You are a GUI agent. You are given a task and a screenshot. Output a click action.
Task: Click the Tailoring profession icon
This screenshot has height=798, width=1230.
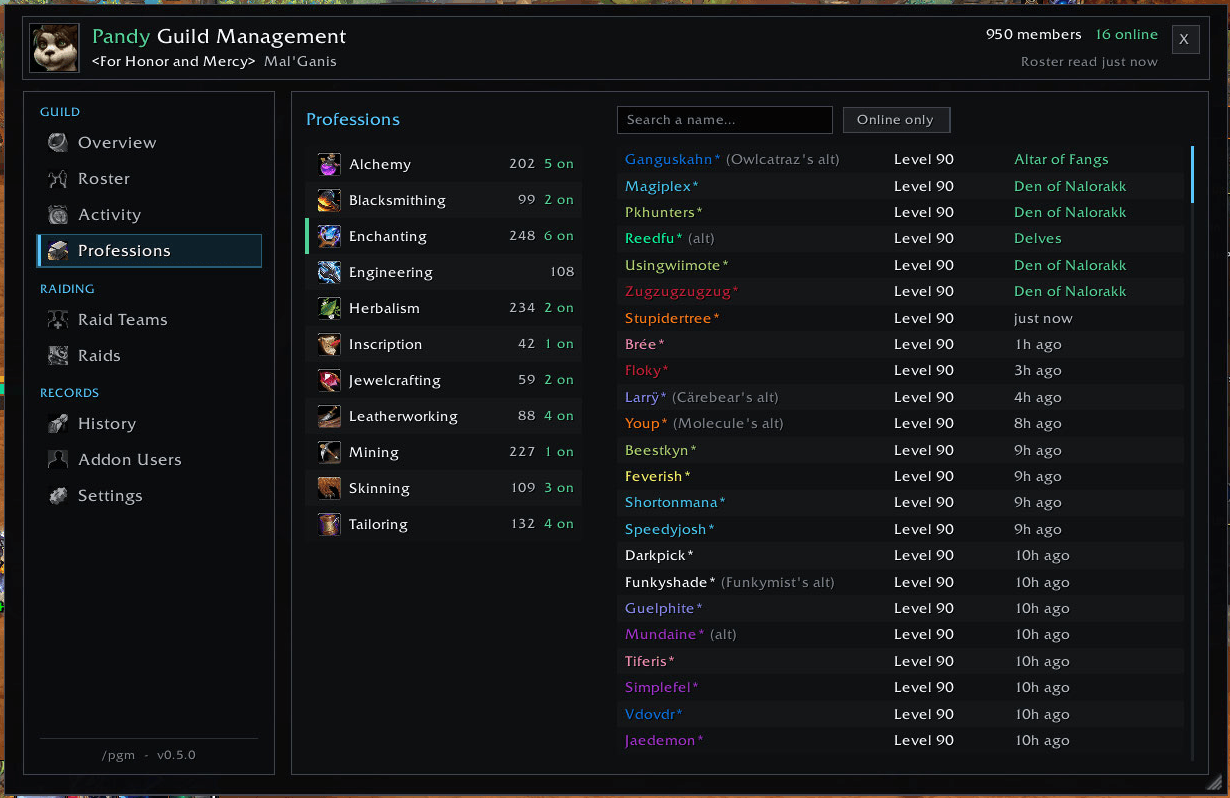tap(329, 524)
